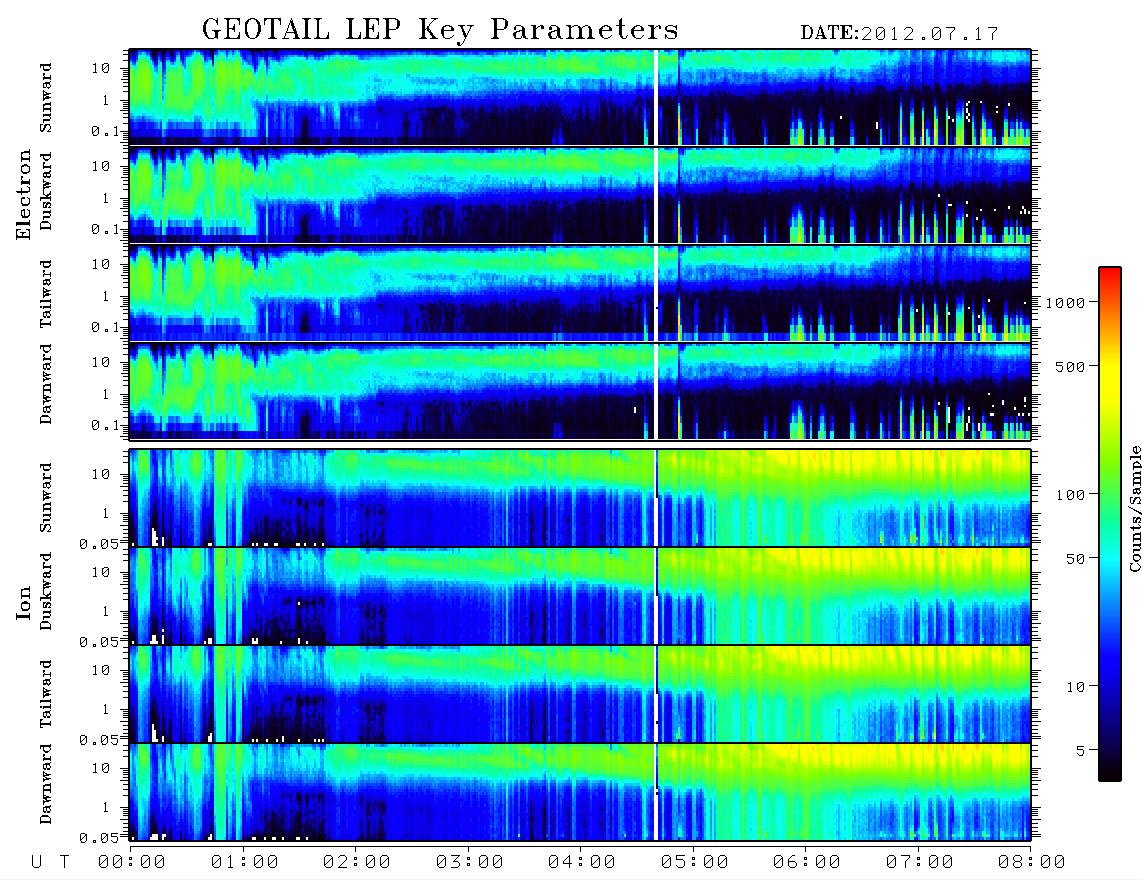Click the 0.05 tick of Ion Dawnward axis
The width and height of the screenshot is (1142, 880).
tap(98, 838)
